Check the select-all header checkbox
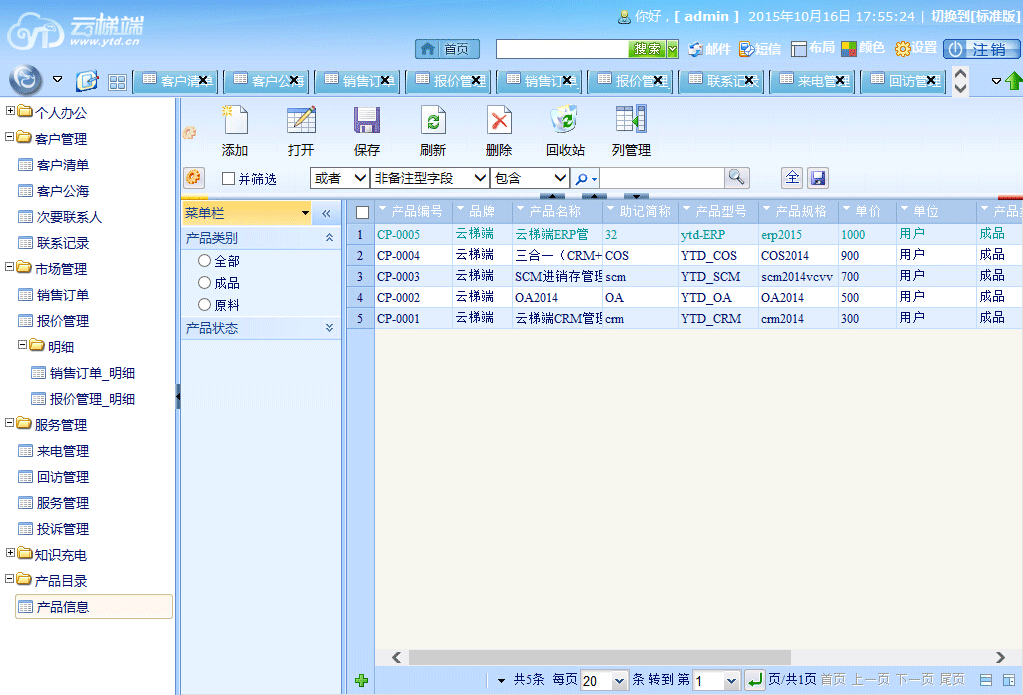Image resolution: width=1023 pixels, height=695 pixels. (363, 212)
